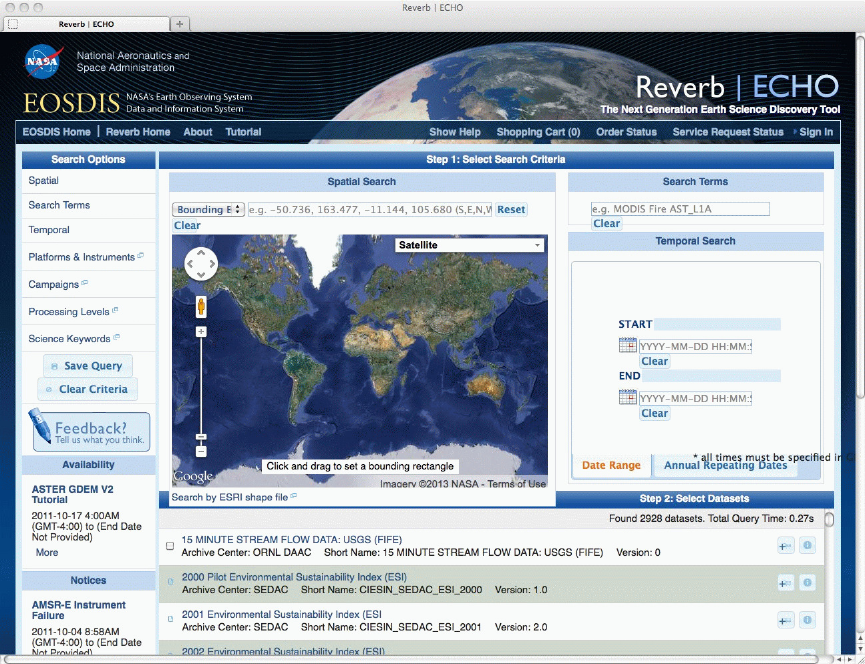View Order Status
The height and width of the screenshot is (664, 865).
[626, 132]
